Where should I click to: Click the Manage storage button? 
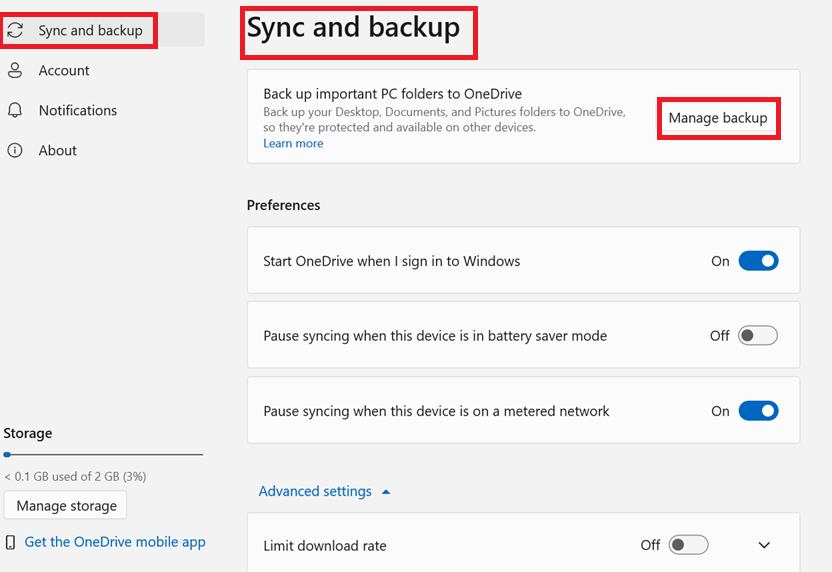pos(66,505)
